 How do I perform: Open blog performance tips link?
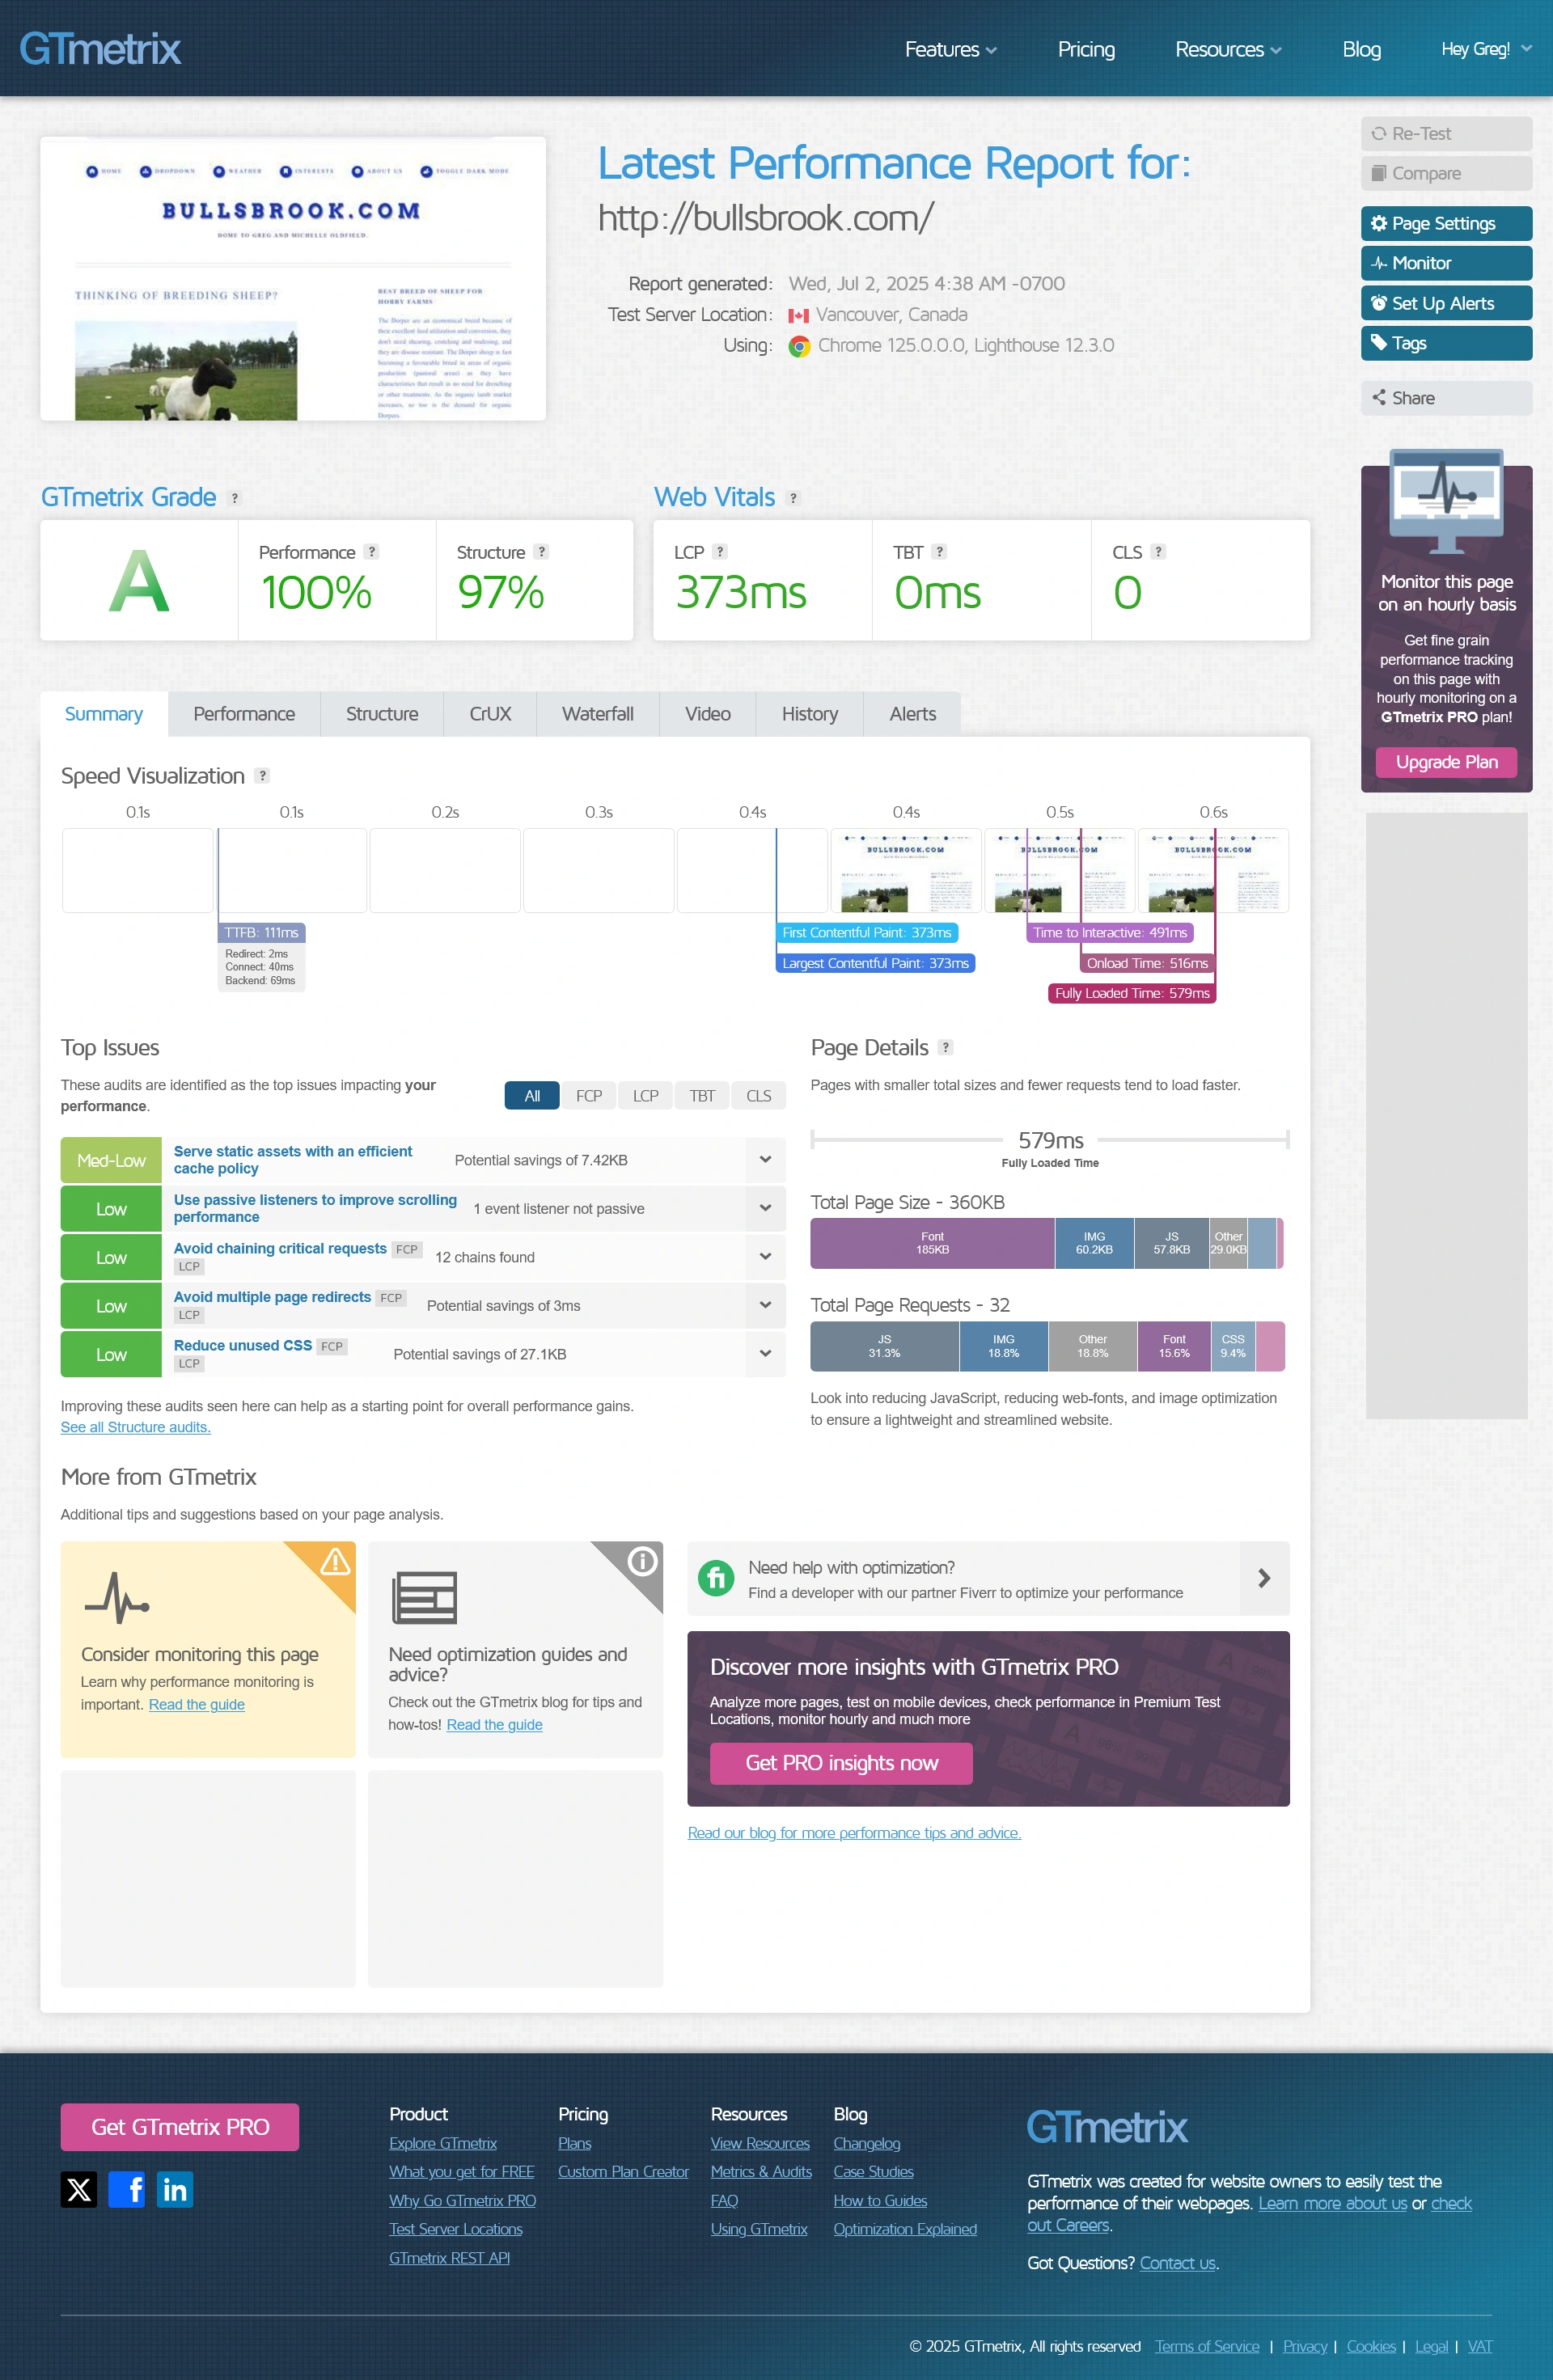(x=854, y=1833)
